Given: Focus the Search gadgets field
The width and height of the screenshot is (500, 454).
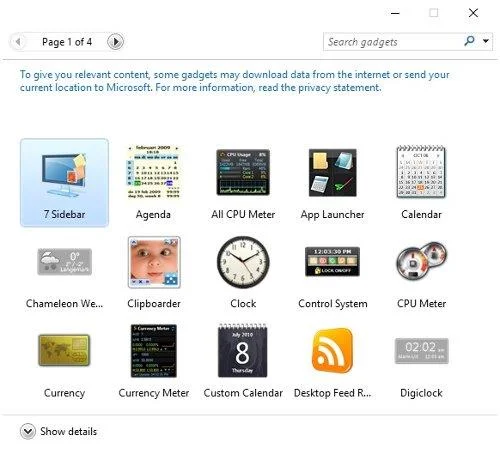Looking at the screenshot, I should point(393,42).
